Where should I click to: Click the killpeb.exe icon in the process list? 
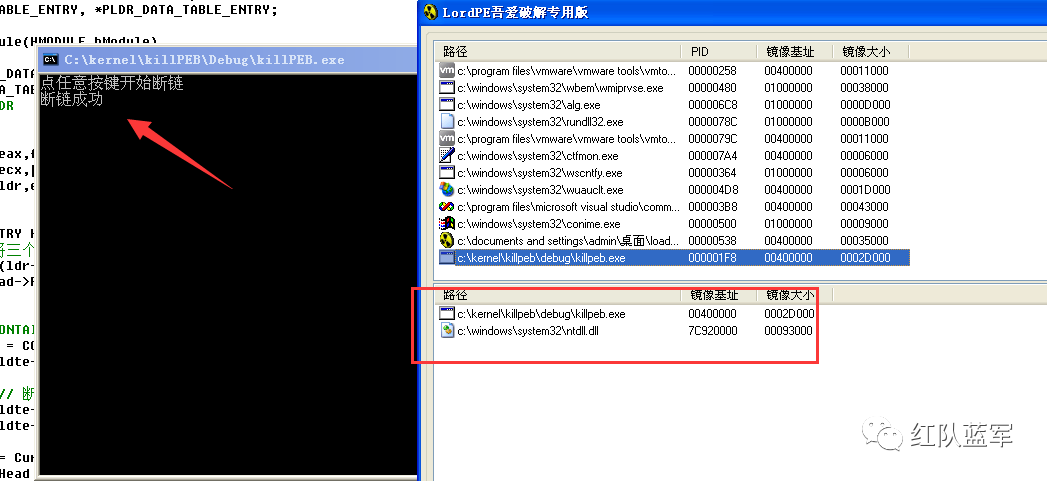coord(447,257)
